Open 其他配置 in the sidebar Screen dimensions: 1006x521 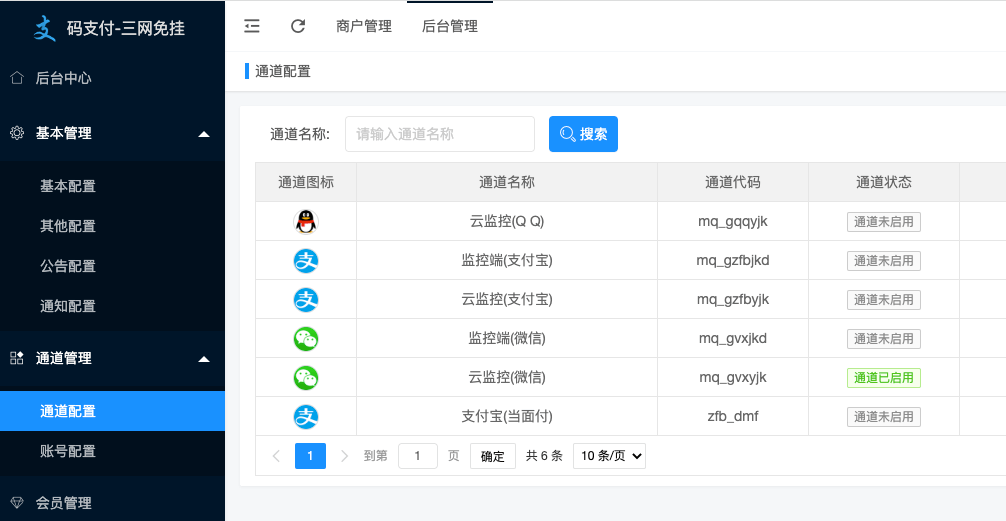112,226
